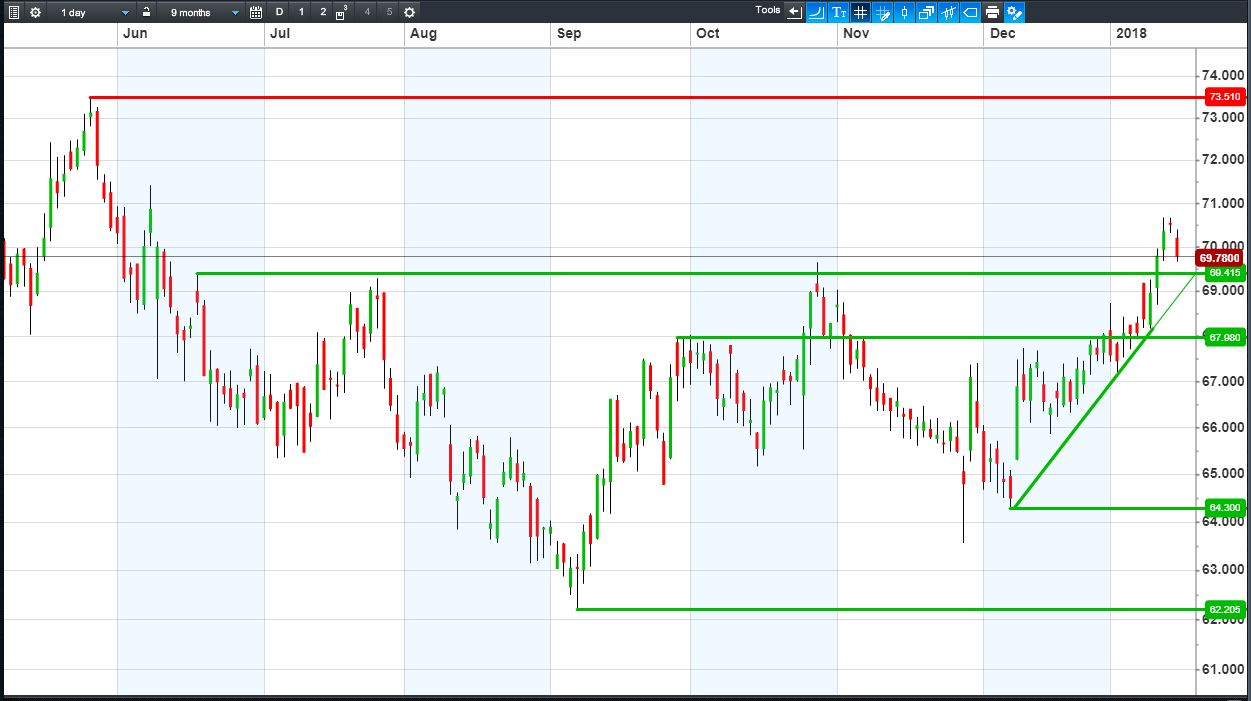Select saved layout 5

pyautogui.click(x=389, y=12)
